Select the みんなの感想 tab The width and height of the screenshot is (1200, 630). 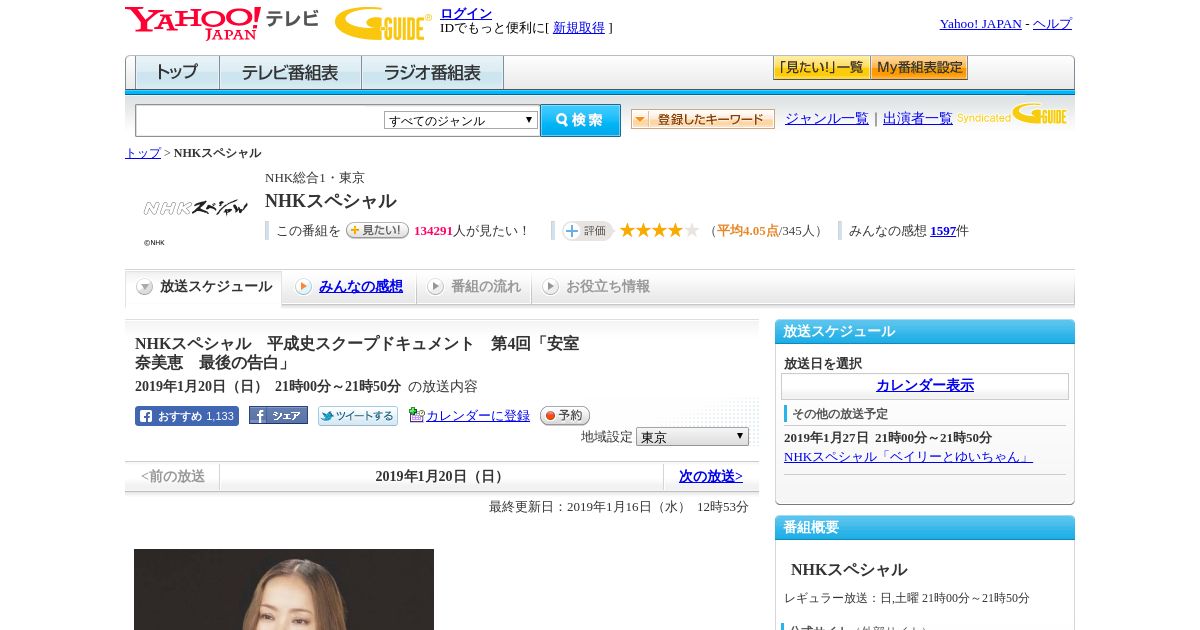coord(349,287)
